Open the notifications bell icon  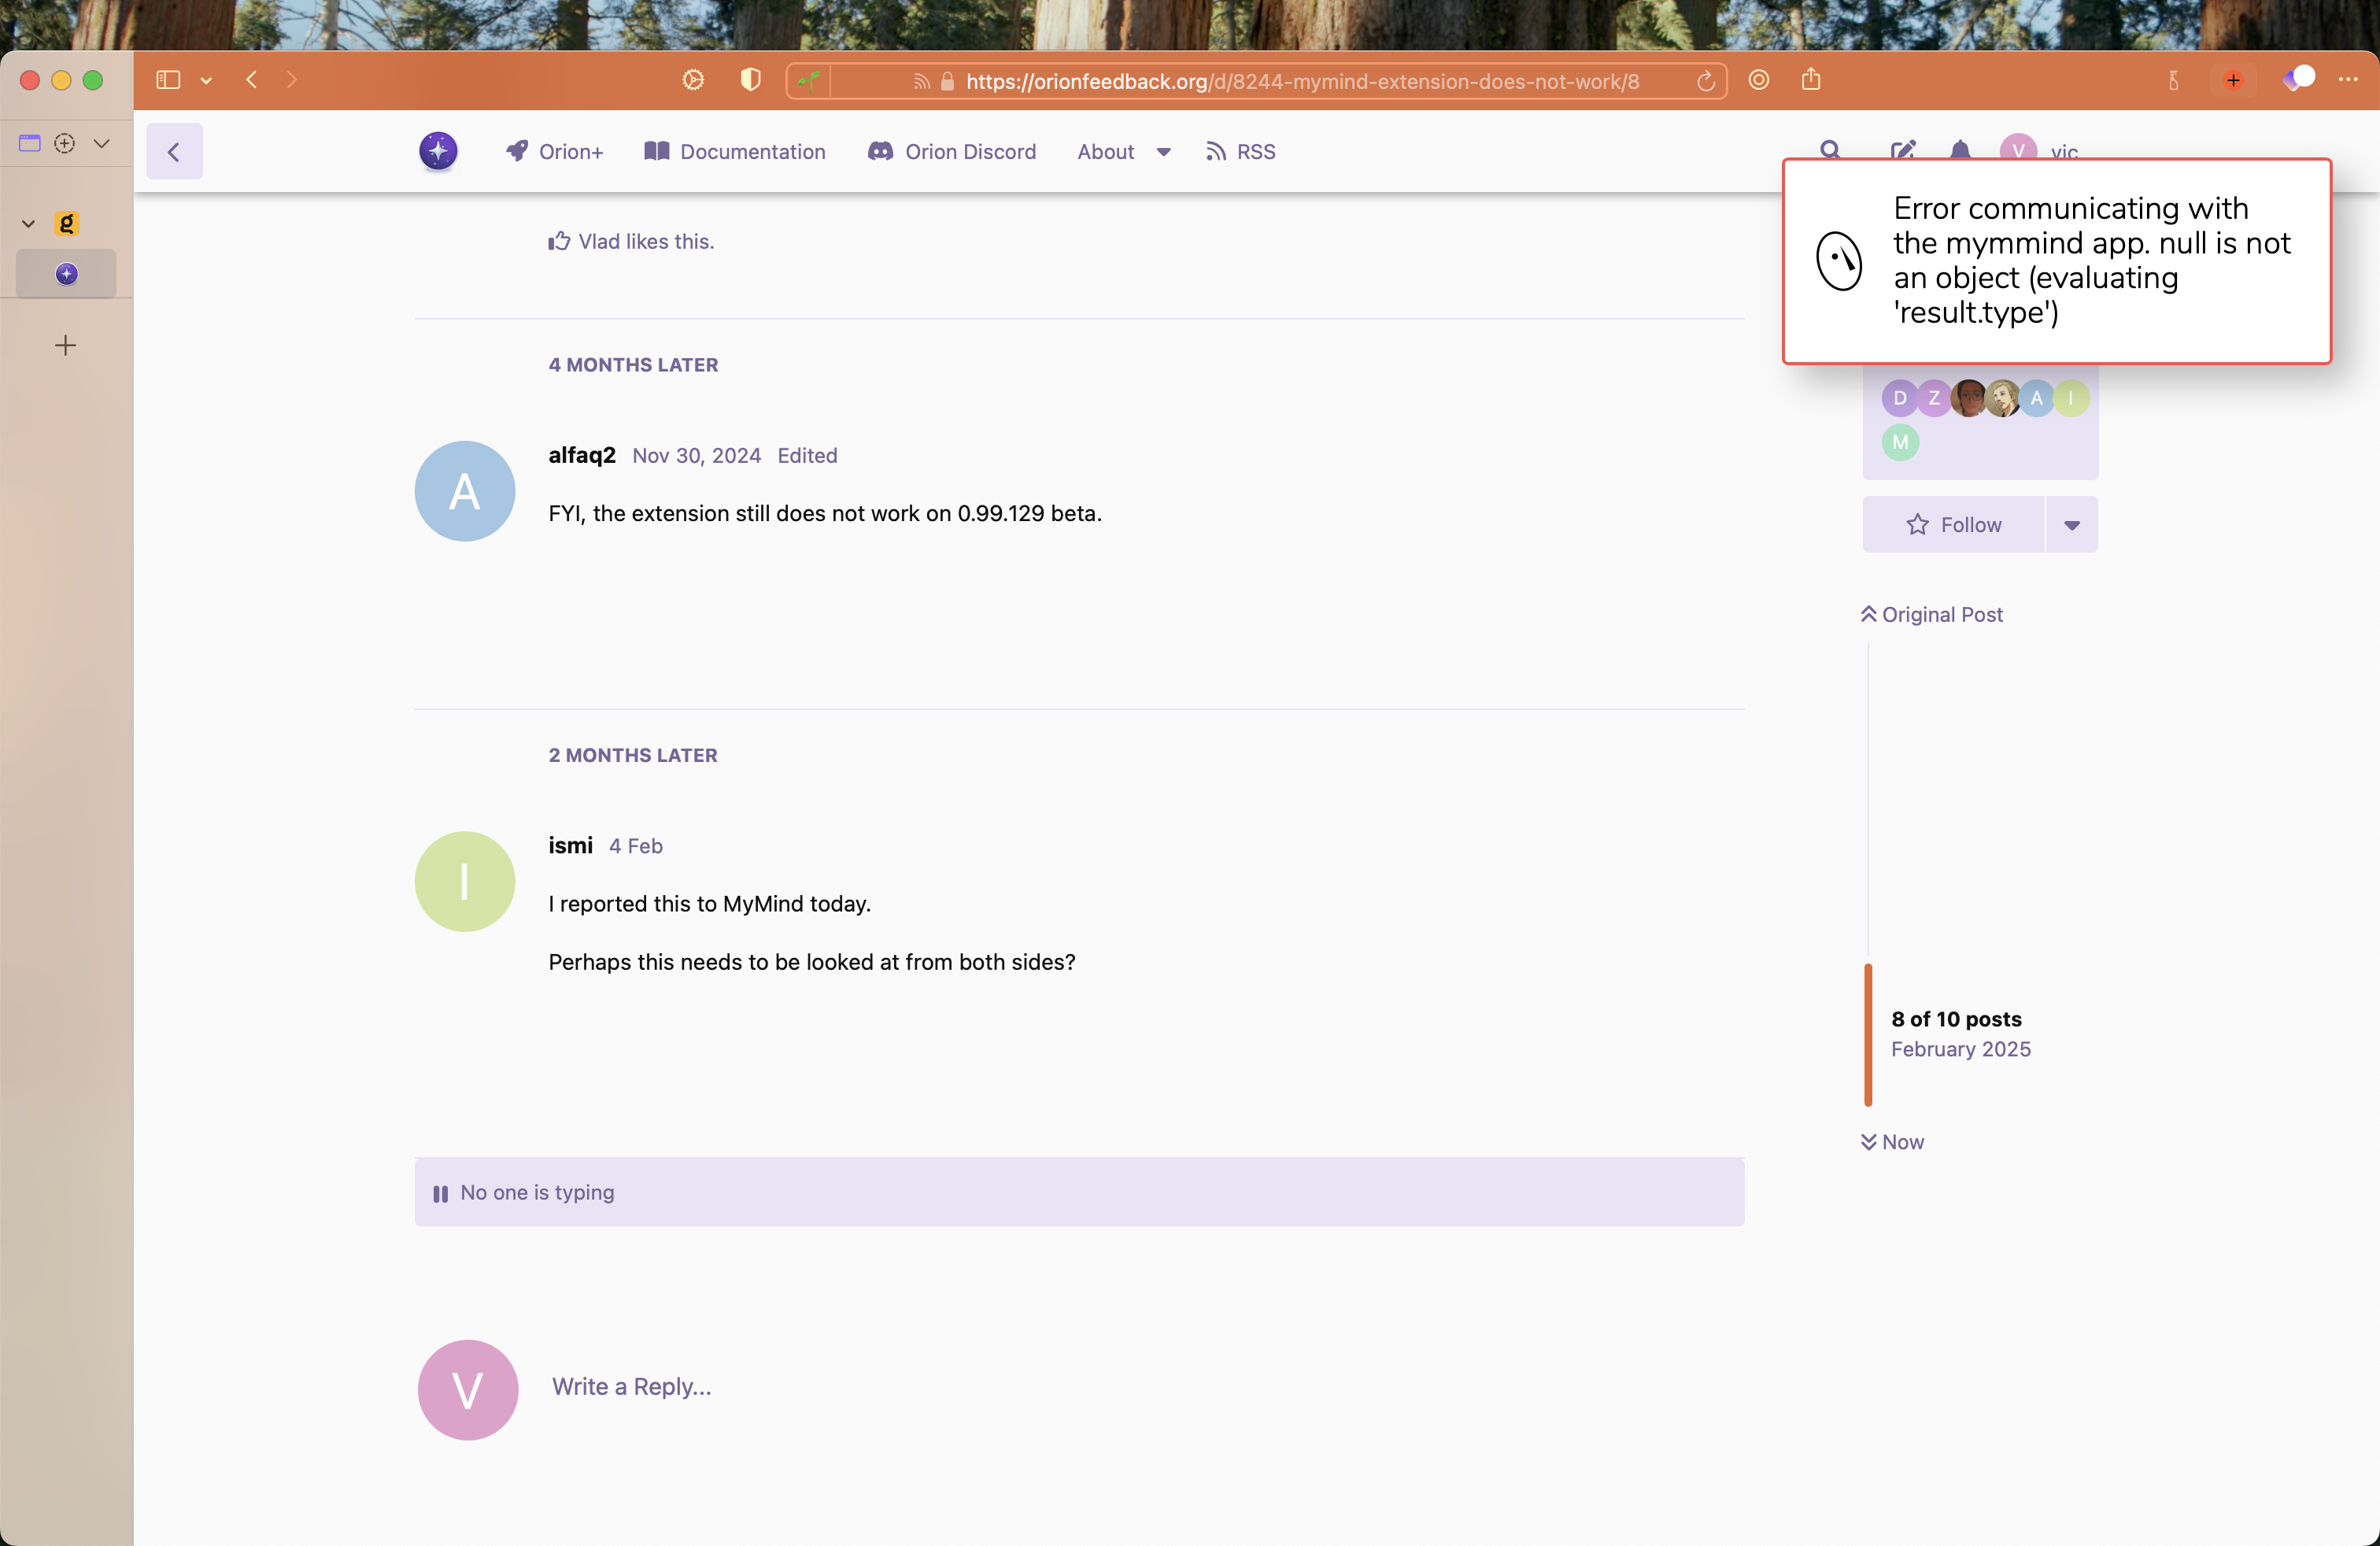[x=1960, y=150]
